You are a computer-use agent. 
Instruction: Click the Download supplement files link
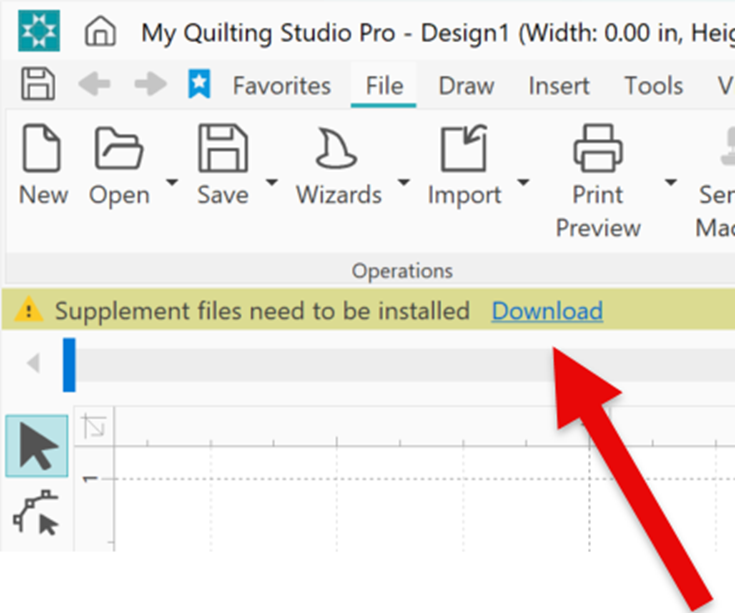(x=547, y=311)
